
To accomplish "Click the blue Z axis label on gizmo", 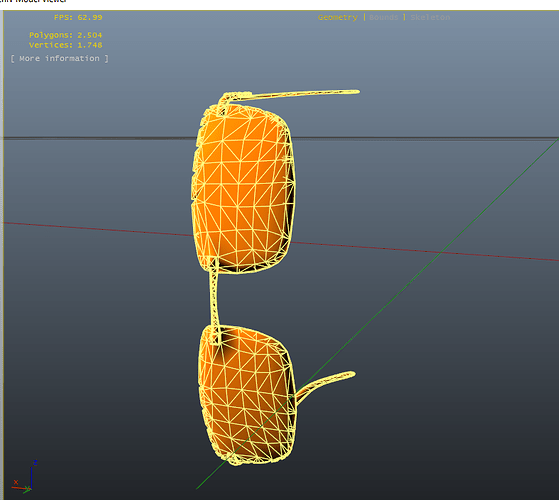I will [x=35, y=463].
